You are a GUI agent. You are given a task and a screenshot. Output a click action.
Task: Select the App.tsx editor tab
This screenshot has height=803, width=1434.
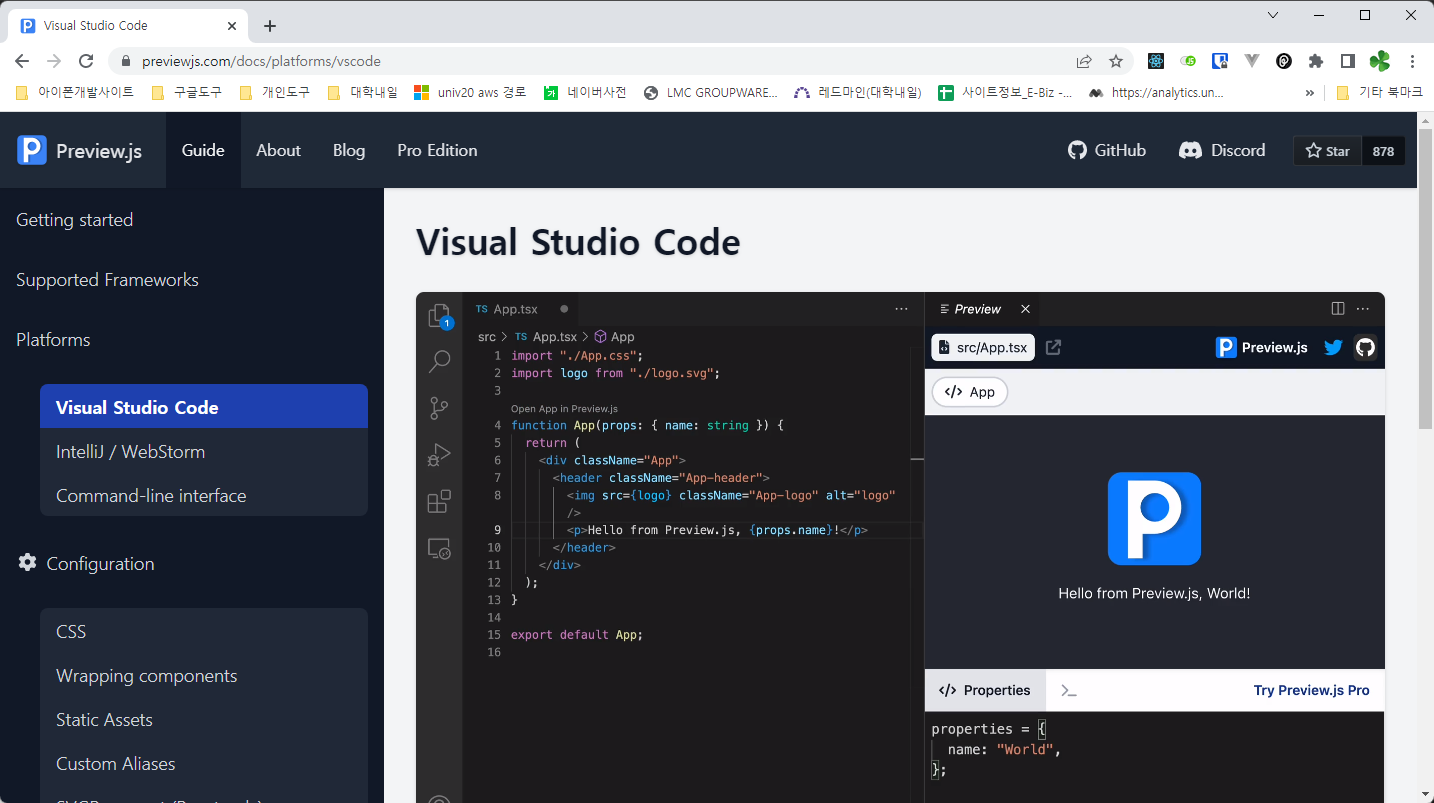[x=521, y=309]
